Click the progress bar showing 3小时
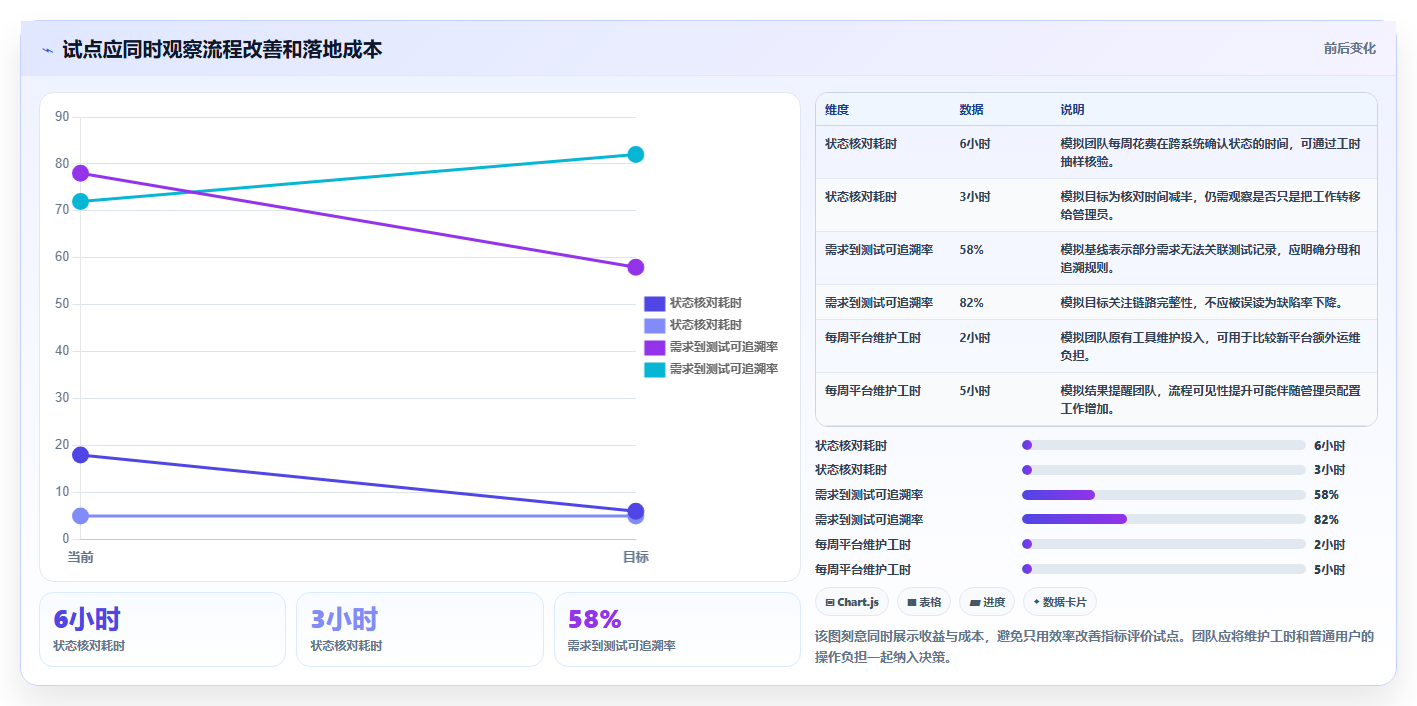This screenshot has height=706, width=1417. tap(1164, 470)
